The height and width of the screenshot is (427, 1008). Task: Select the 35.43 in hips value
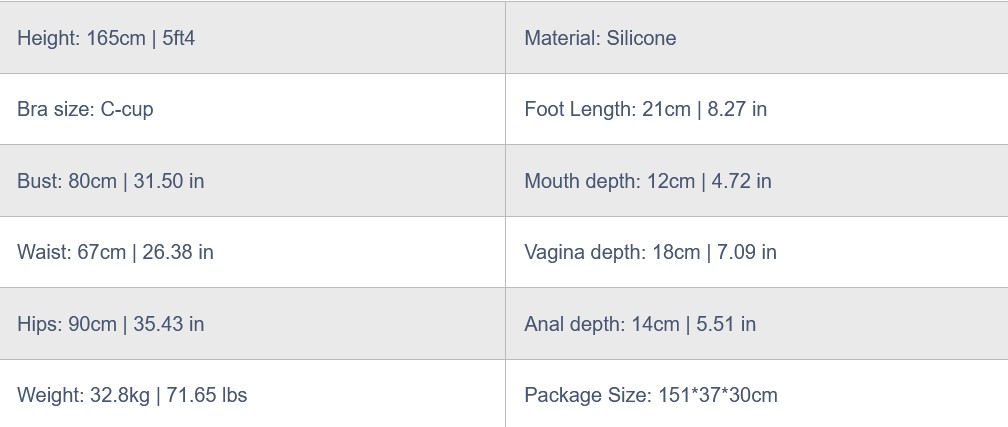167,324
